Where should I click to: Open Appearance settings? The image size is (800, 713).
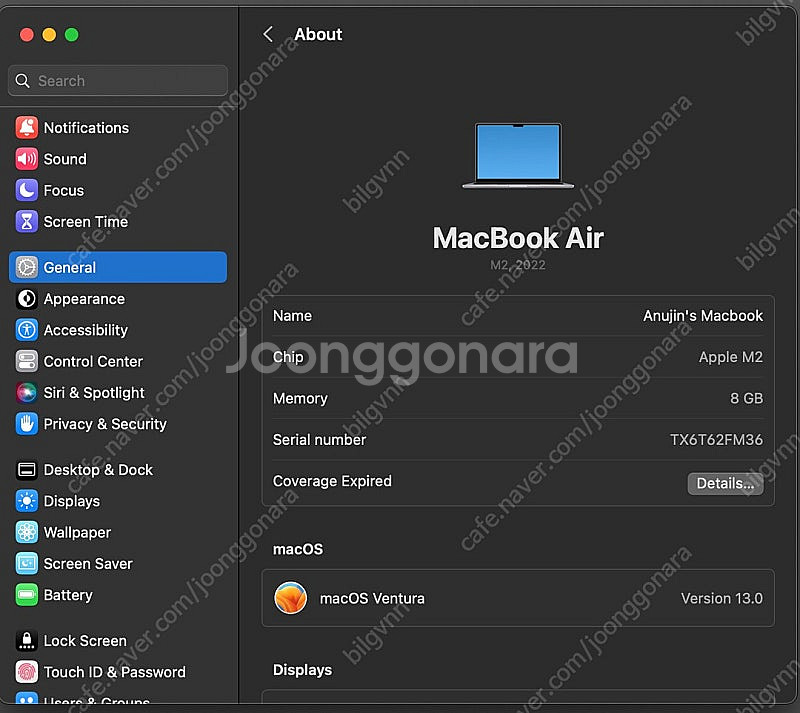pyautogui.click(x=84, y=299)
